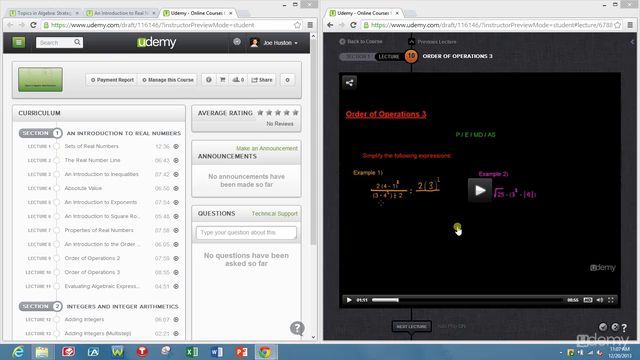This screenshot has height=360, width=640.
Task: Click the play icon next to Adding Integers 06:07
Action: coord(176,320)
